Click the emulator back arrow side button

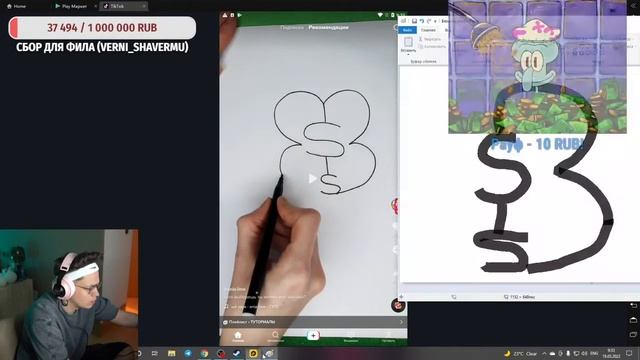pyautogui.click(x=633, y=305)
